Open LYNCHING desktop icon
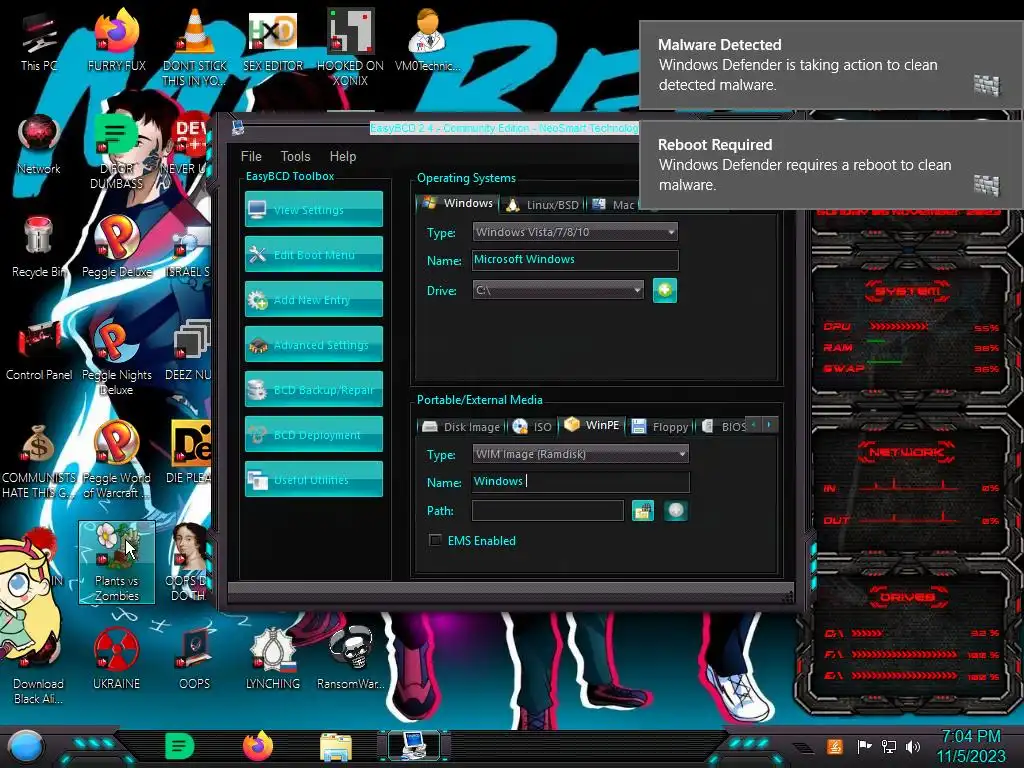1024x768 pixels. tap(273, 659)
